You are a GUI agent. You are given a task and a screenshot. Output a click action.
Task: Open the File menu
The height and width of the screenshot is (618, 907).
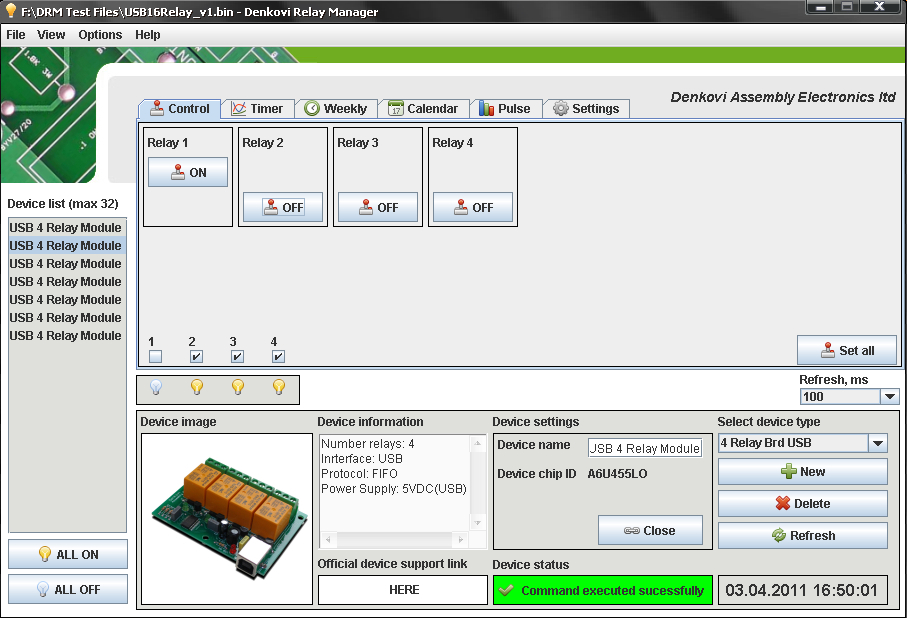point(16,35)
